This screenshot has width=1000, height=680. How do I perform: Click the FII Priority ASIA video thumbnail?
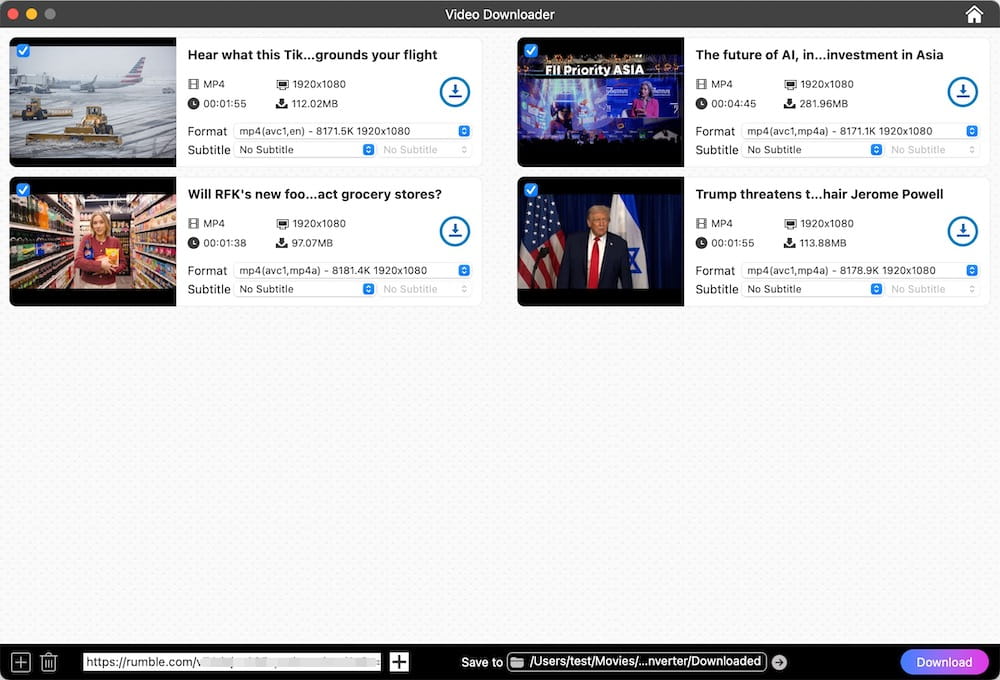[600, 102]
